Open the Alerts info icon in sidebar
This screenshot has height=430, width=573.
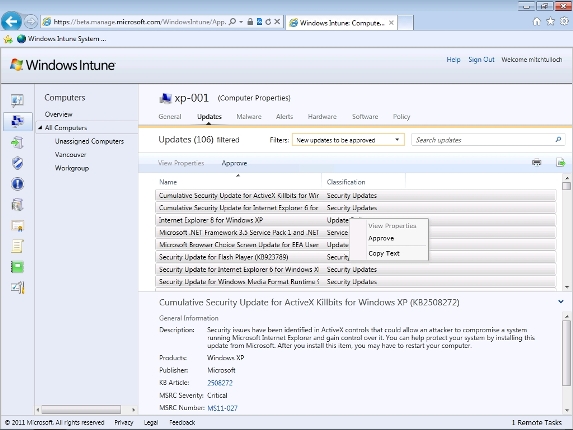click(x=17, y=184)
